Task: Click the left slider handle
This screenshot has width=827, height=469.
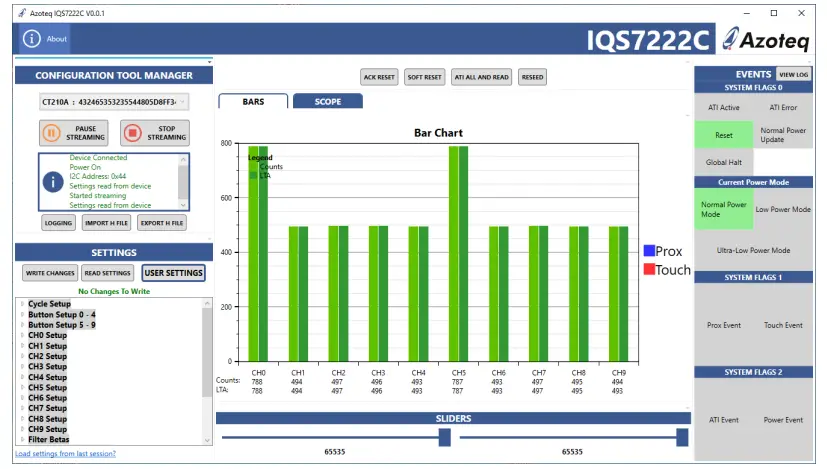Action: [x=445, y=437]
